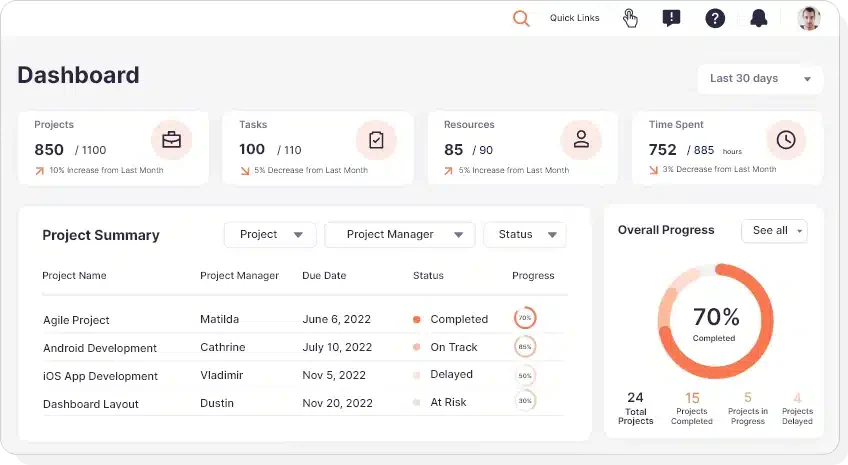
Task: Open the feedback speech bubble icon
Action: click(x=671, y=18)
